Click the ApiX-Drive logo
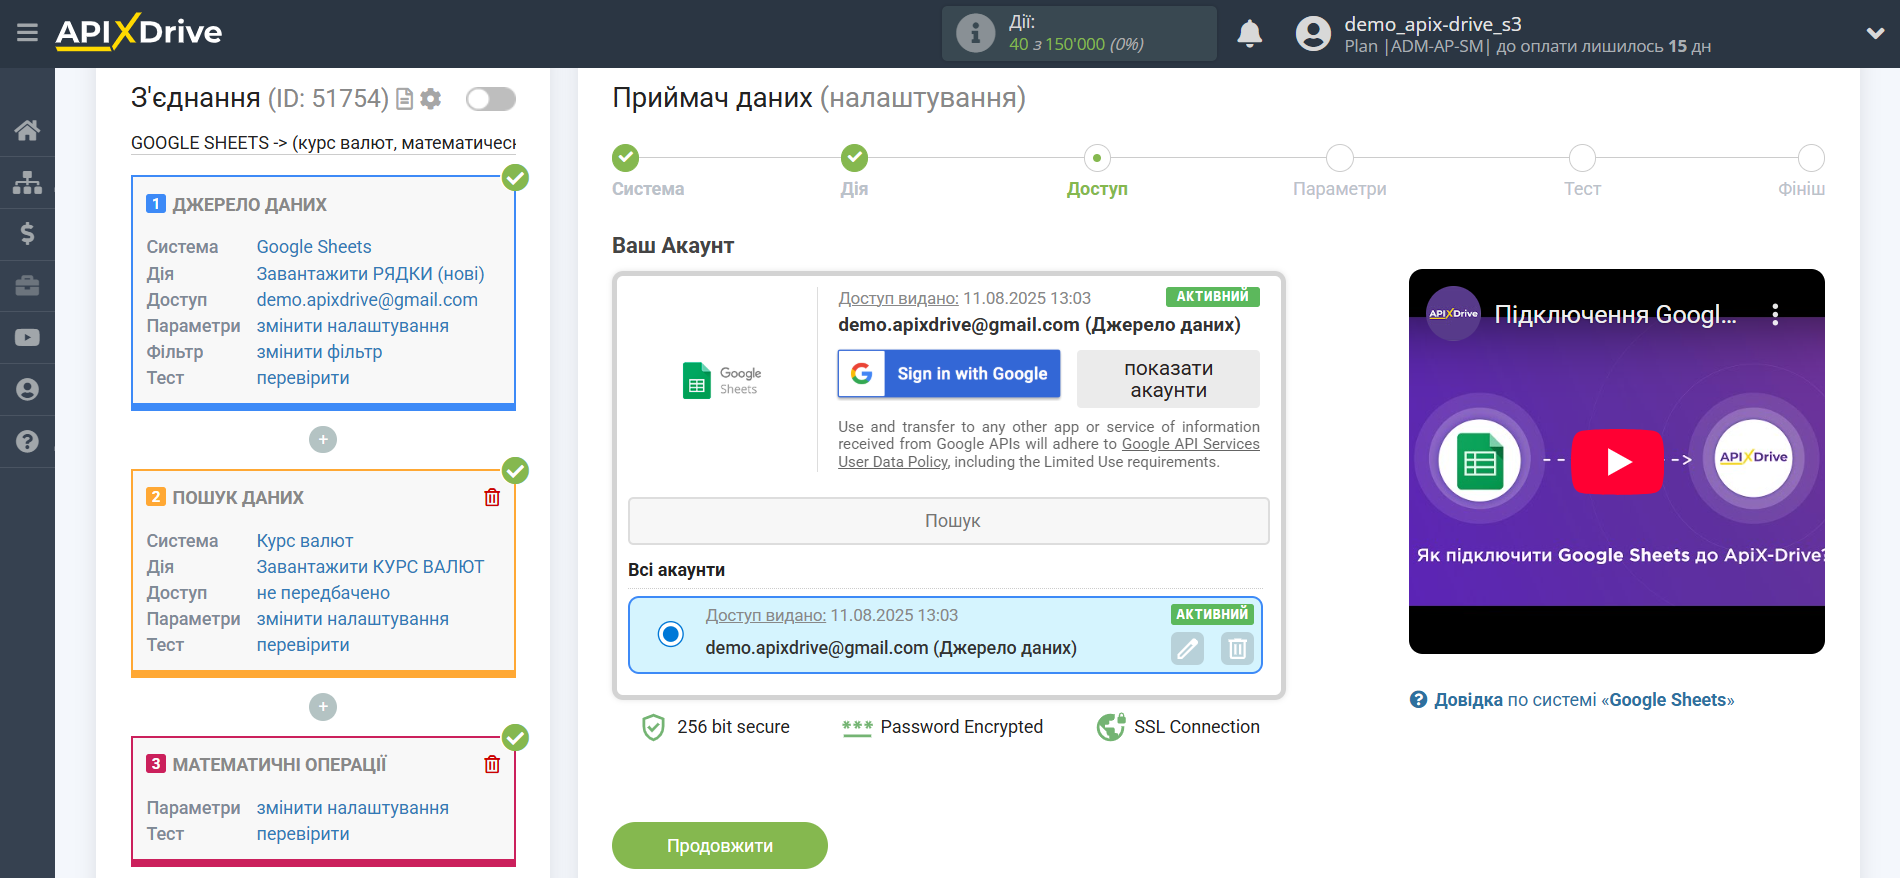 pyautogui.click(x=139, y=32)
